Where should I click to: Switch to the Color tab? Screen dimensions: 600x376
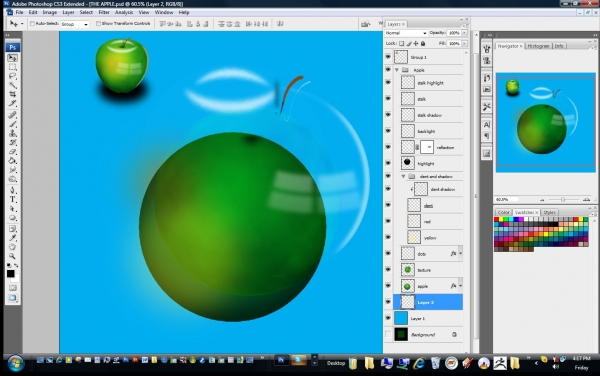point(503,212)
